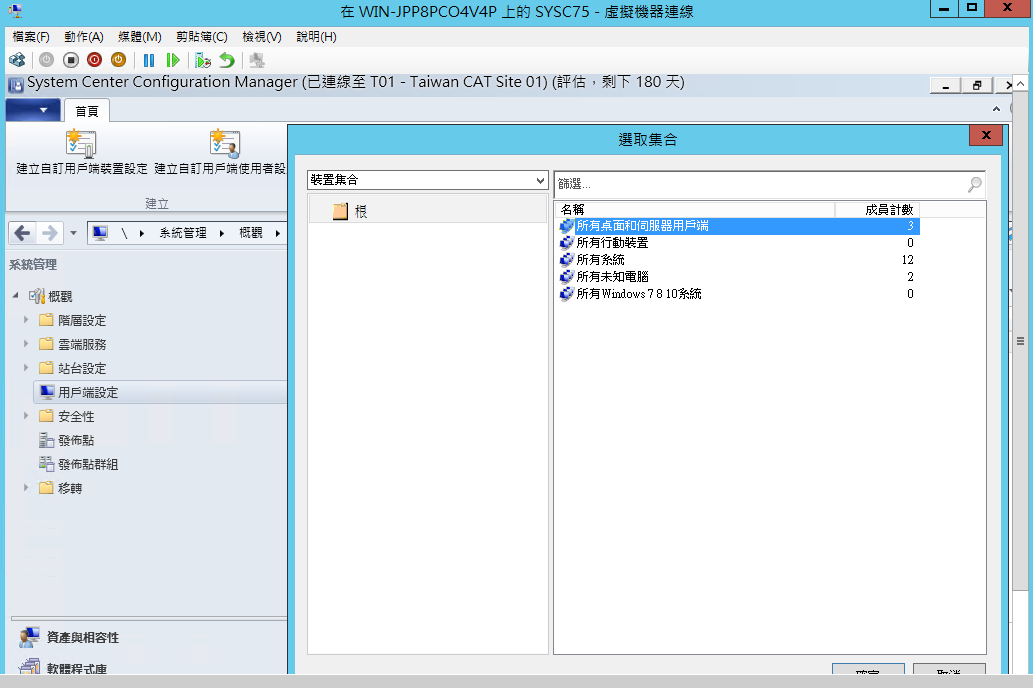Click icon beside 所有行動裝置 collection
1033x688 pixels.
pos(567,243)
